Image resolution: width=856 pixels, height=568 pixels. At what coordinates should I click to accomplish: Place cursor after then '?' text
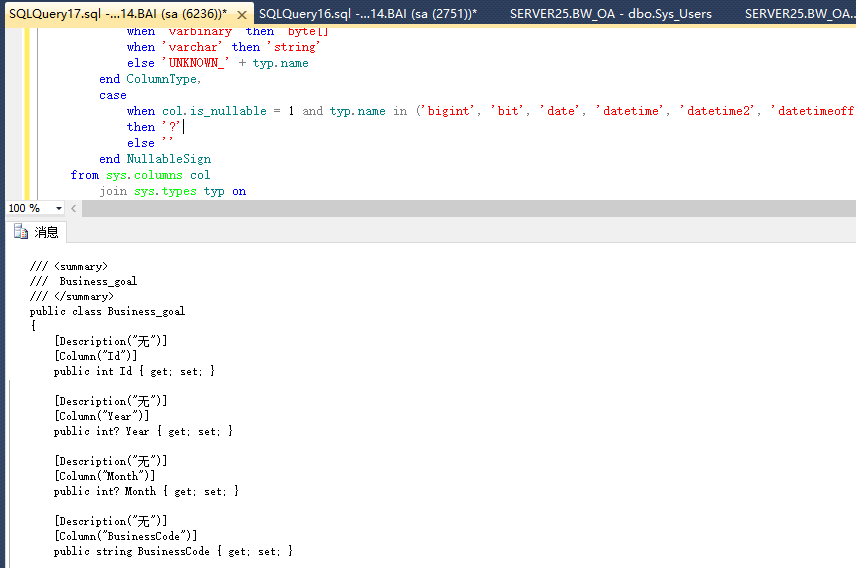click(182, 127)
